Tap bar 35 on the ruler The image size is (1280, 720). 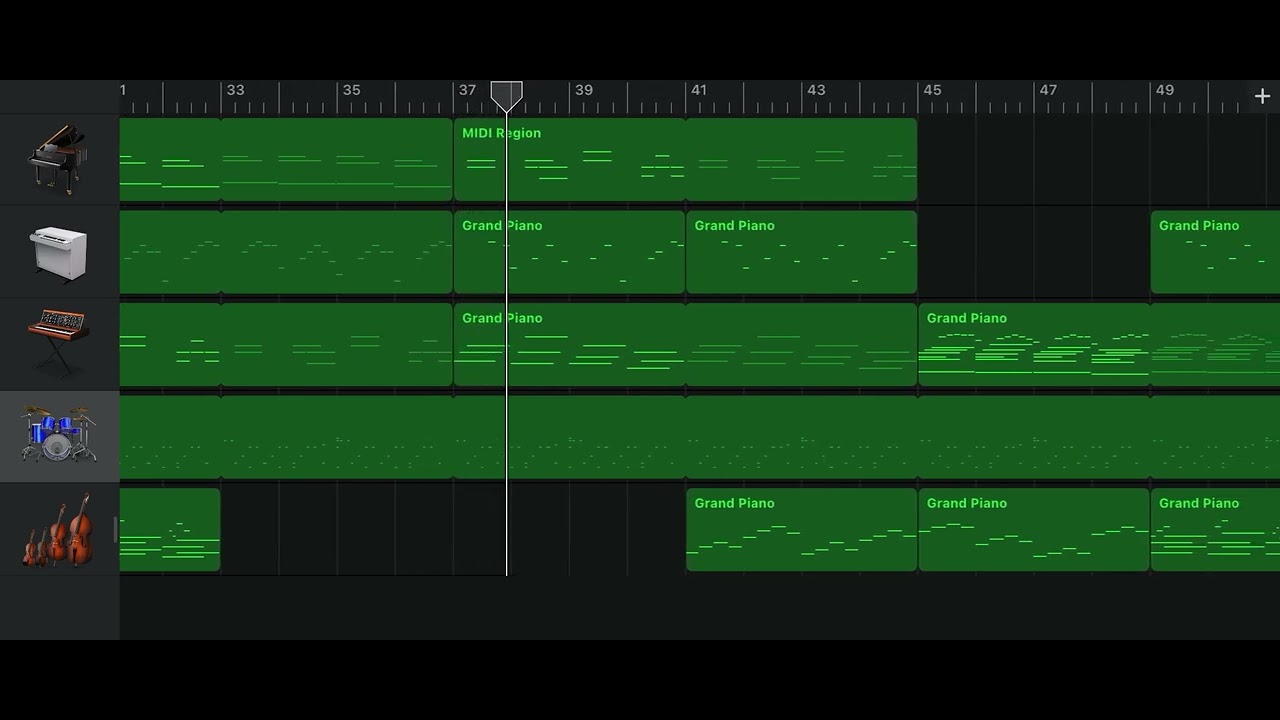(x=352, y=90)
